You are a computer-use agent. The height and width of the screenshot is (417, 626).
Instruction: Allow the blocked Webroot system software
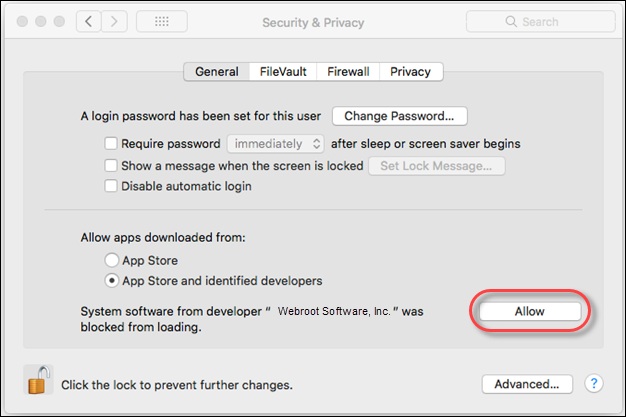[530, 311]
